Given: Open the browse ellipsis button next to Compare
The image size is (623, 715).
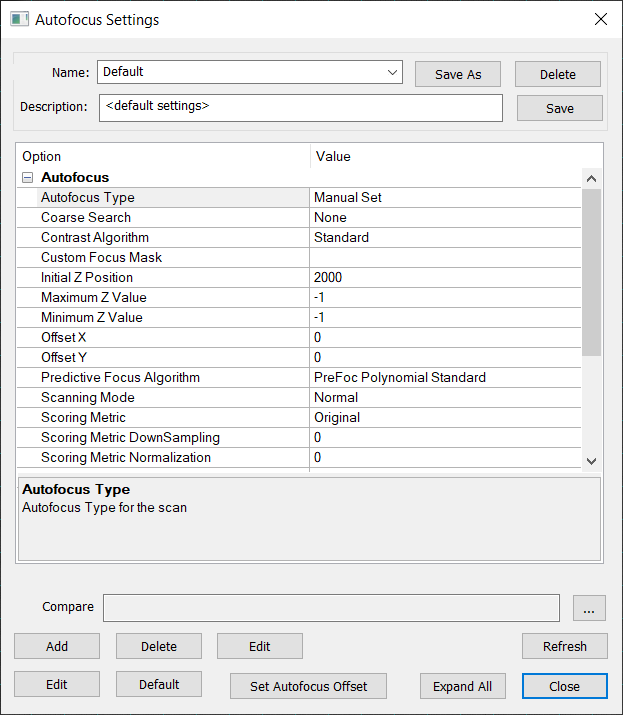Looking at the screenshot, I should (x=589, y=607).
